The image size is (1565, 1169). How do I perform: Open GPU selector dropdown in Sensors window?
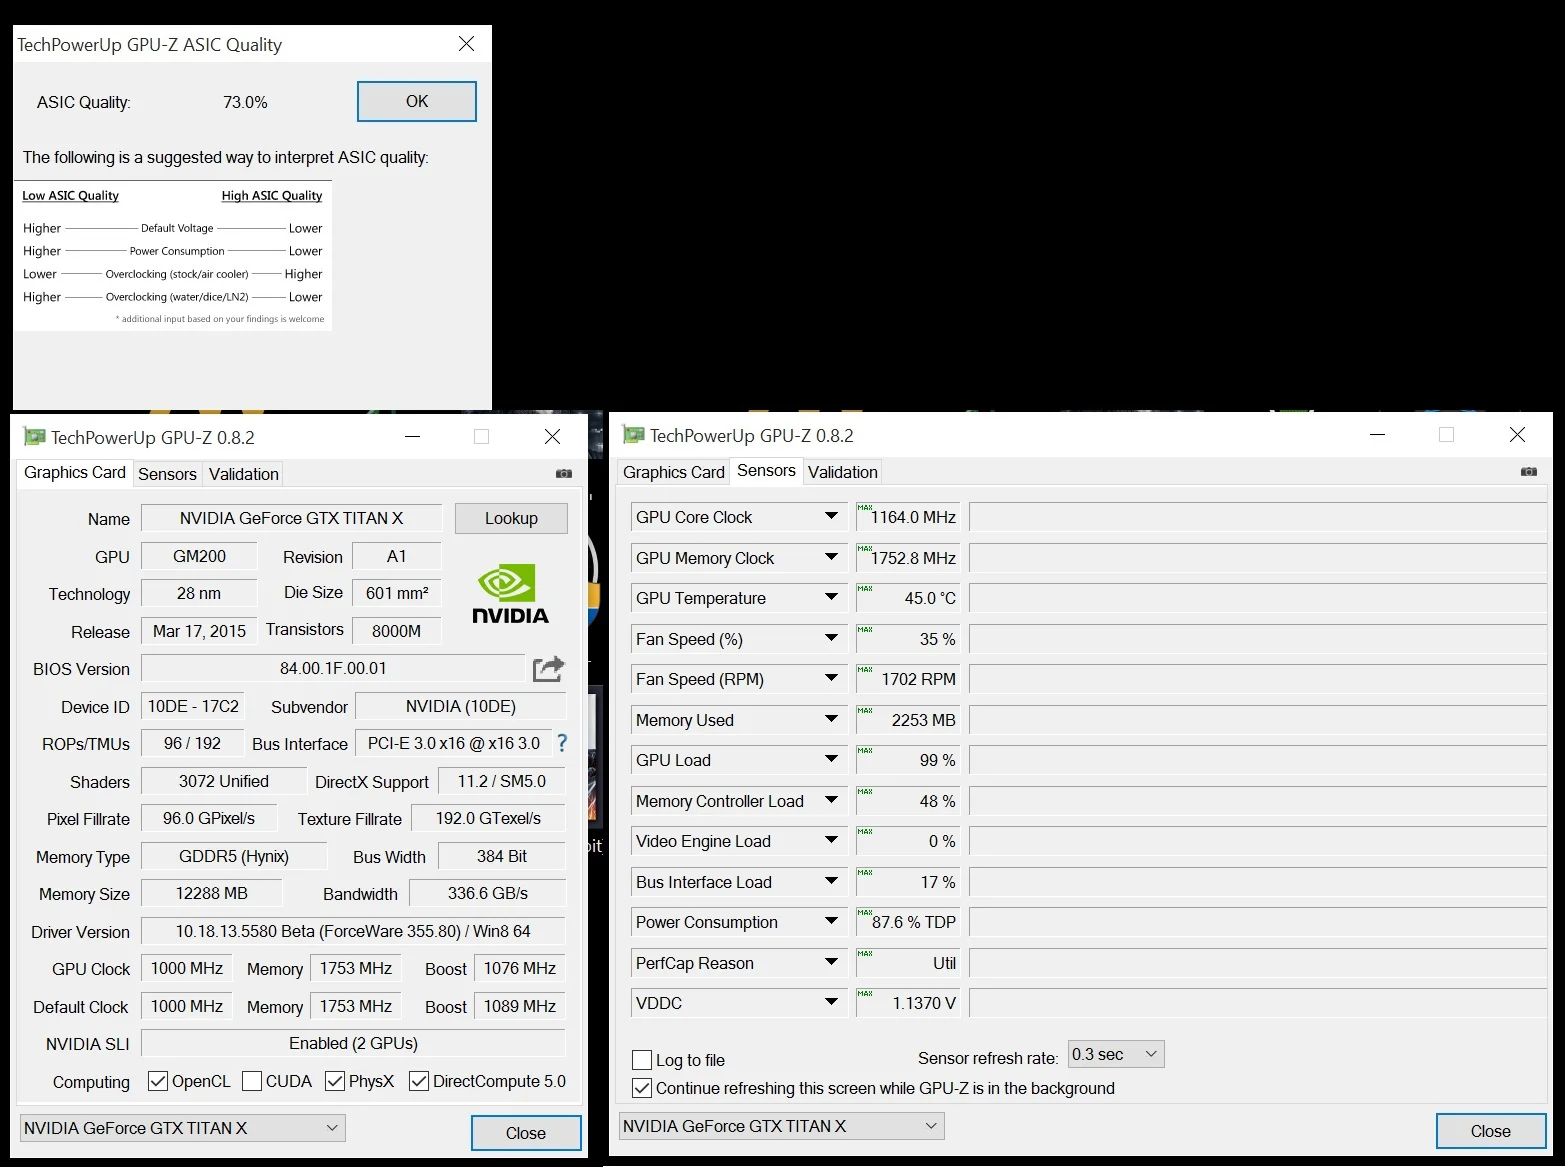coord(782,1126)
